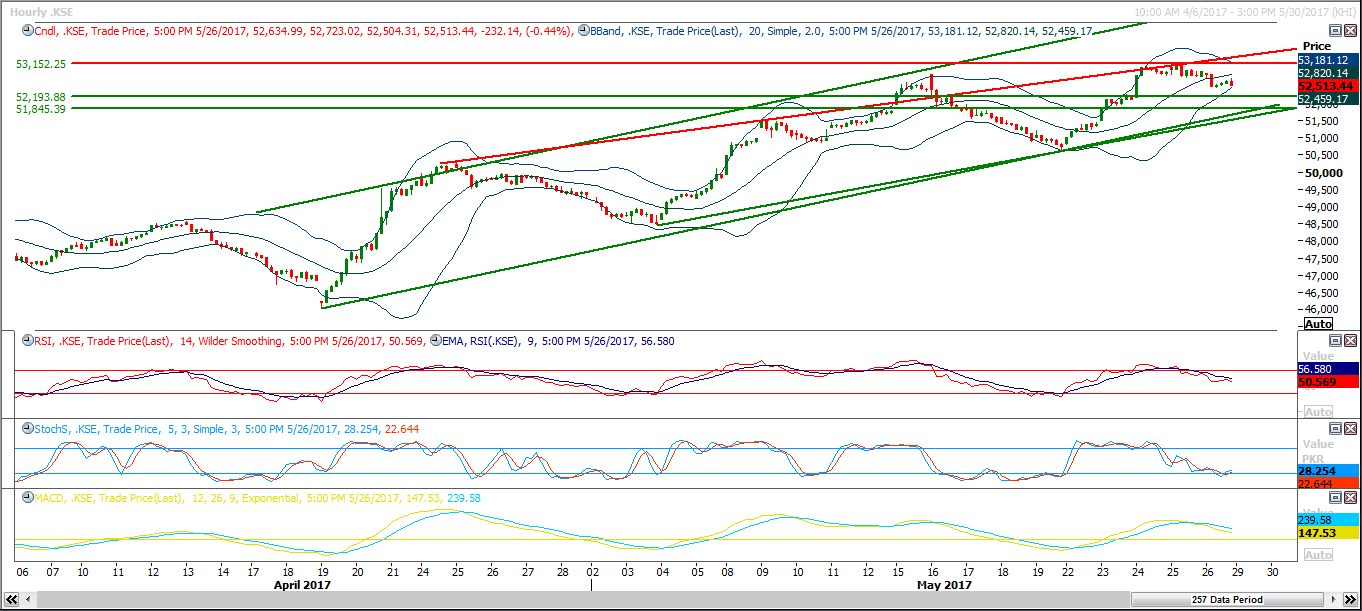Click the 239.58 MACD value tag
Screen dimensions: 1362x611
coord(1327,520)
